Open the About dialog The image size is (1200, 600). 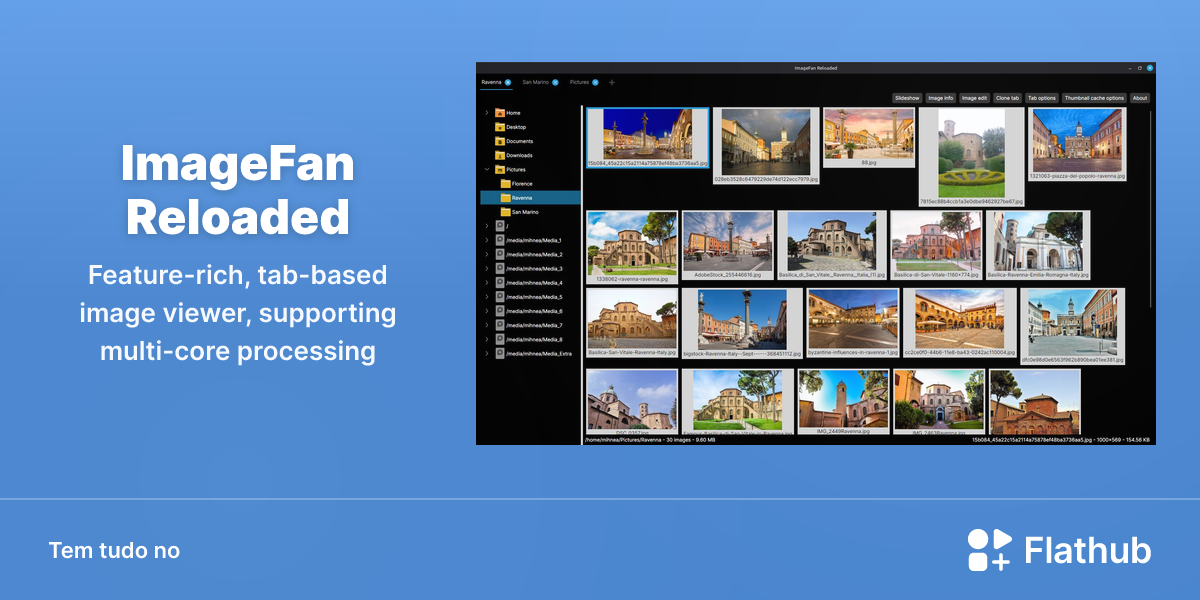1140,98
